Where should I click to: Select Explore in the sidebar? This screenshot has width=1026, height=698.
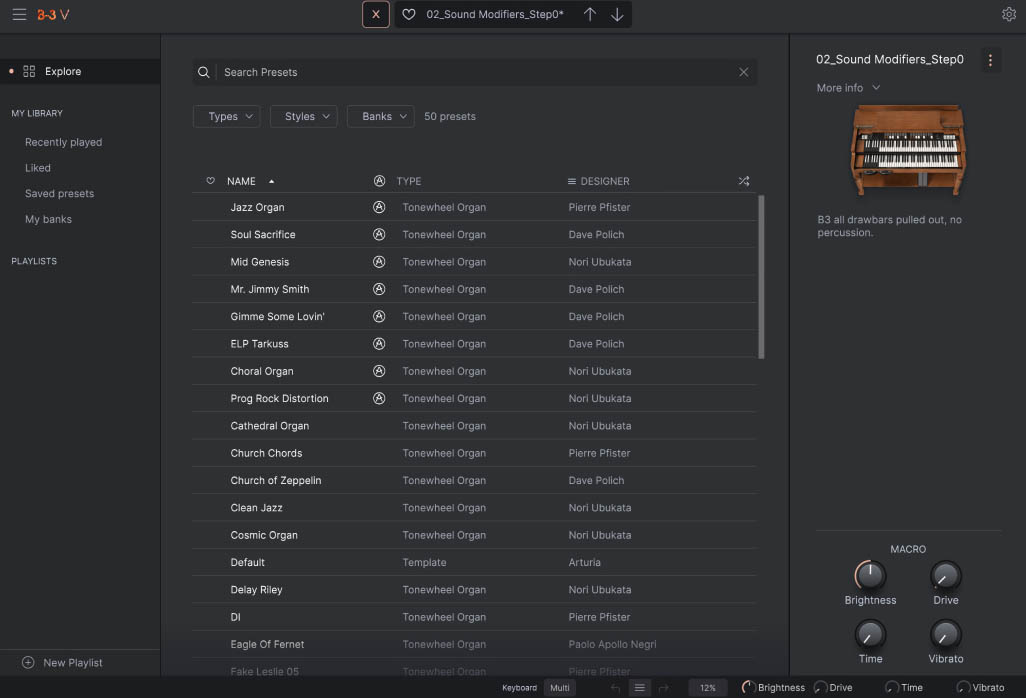point(63,72)
